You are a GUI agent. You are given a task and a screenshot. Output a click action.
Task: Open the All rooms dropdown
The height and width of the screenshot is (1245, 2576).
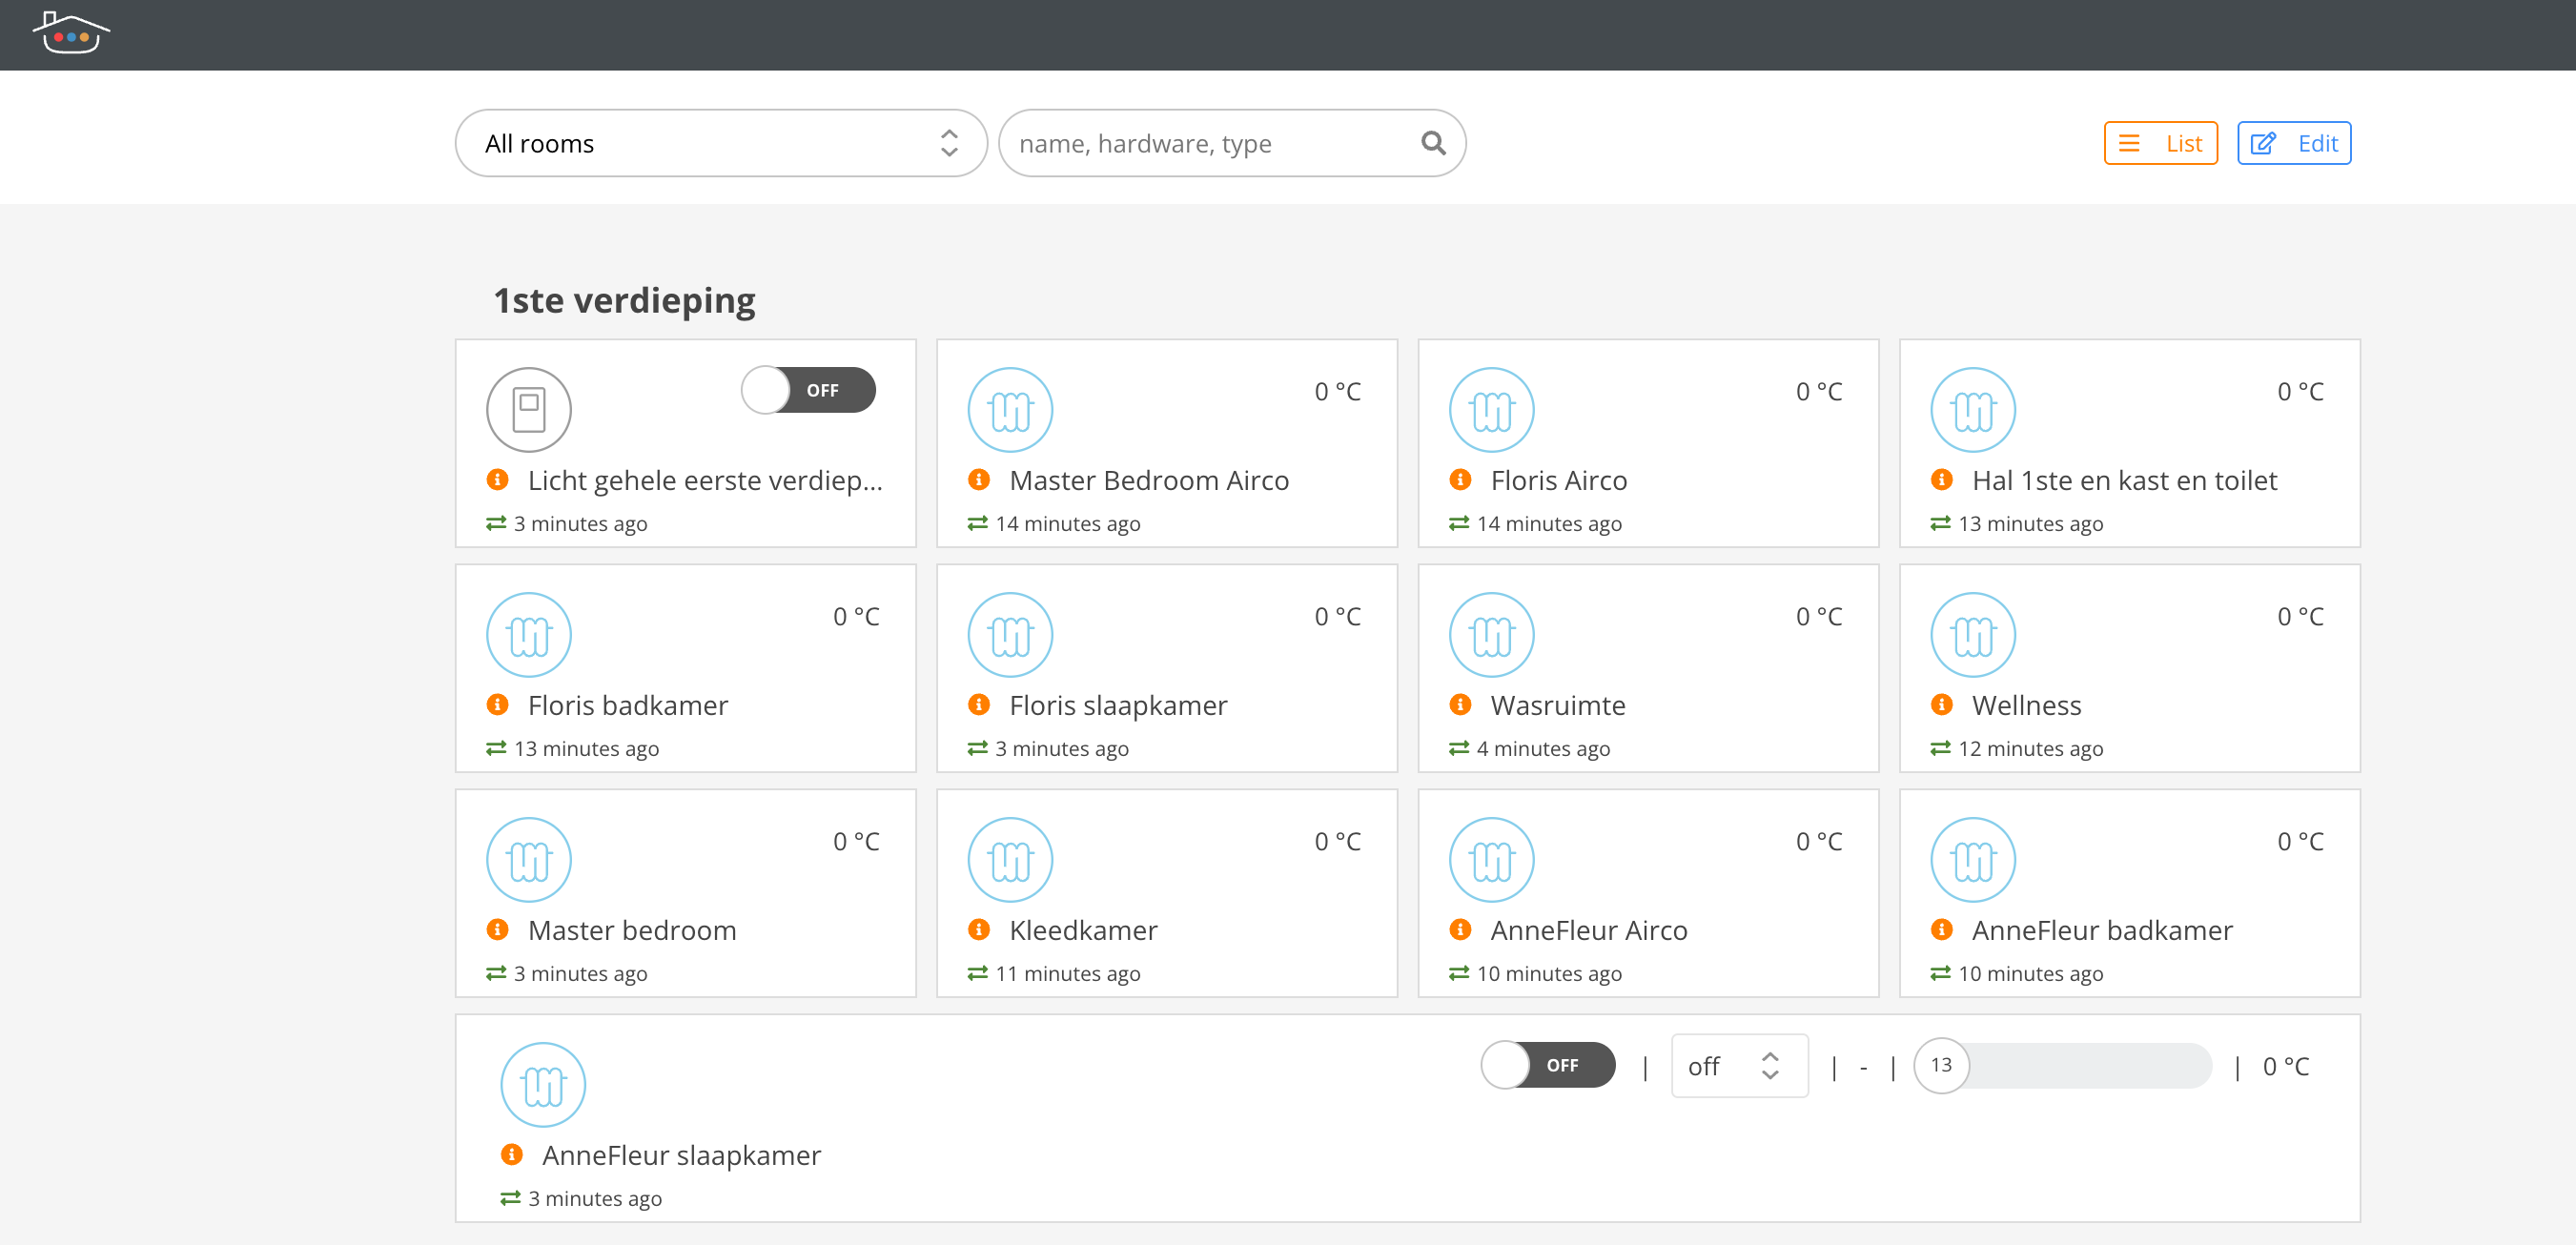point(720,143)
